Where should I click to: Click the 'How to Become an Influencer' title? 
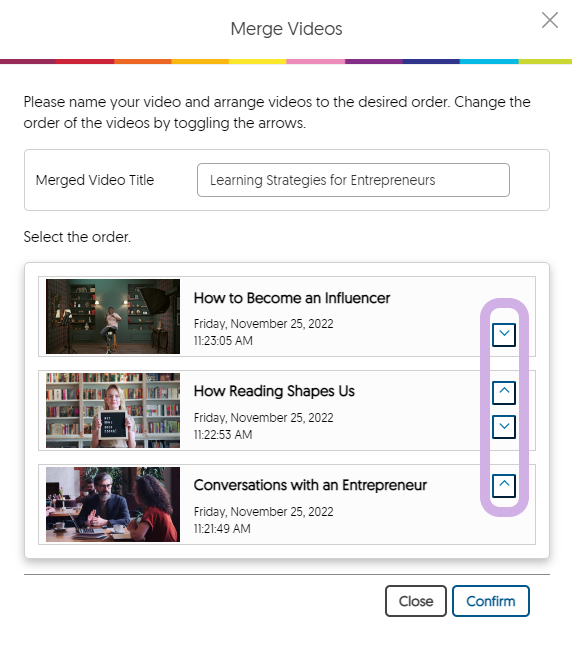pos(292,298)
